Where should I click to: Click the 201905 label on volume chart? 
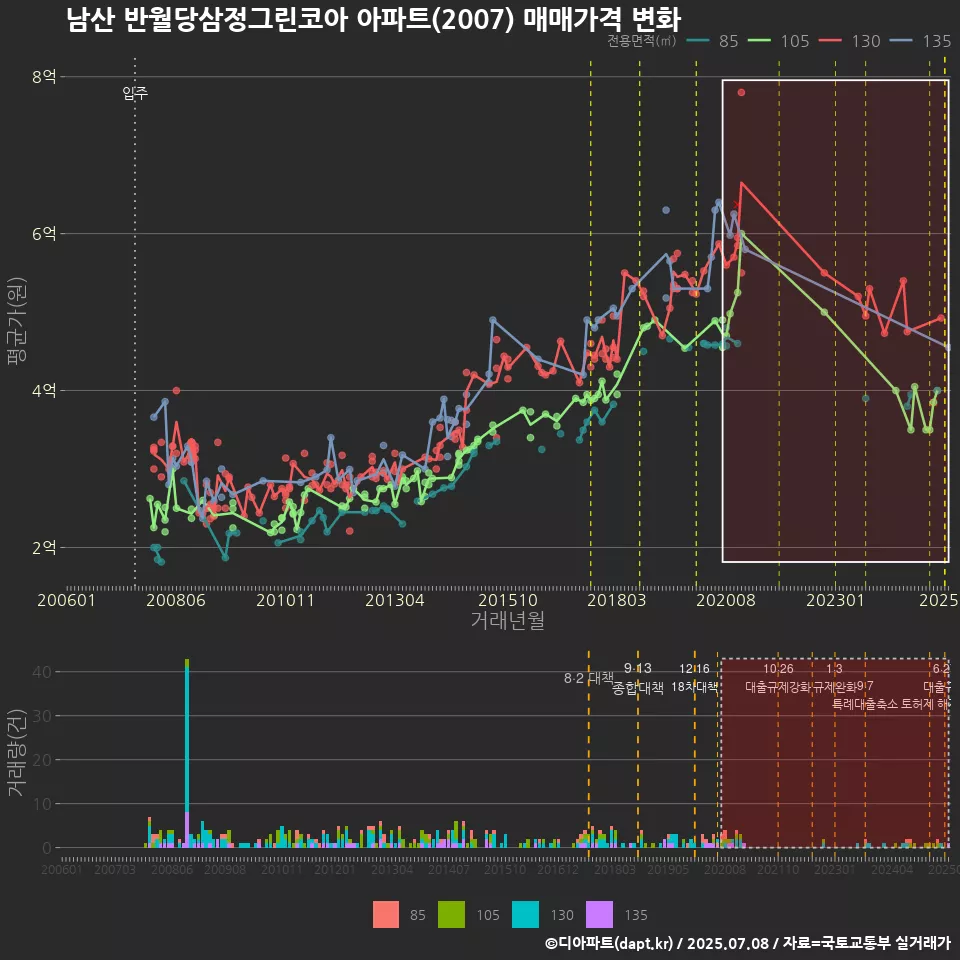[668, 869]
